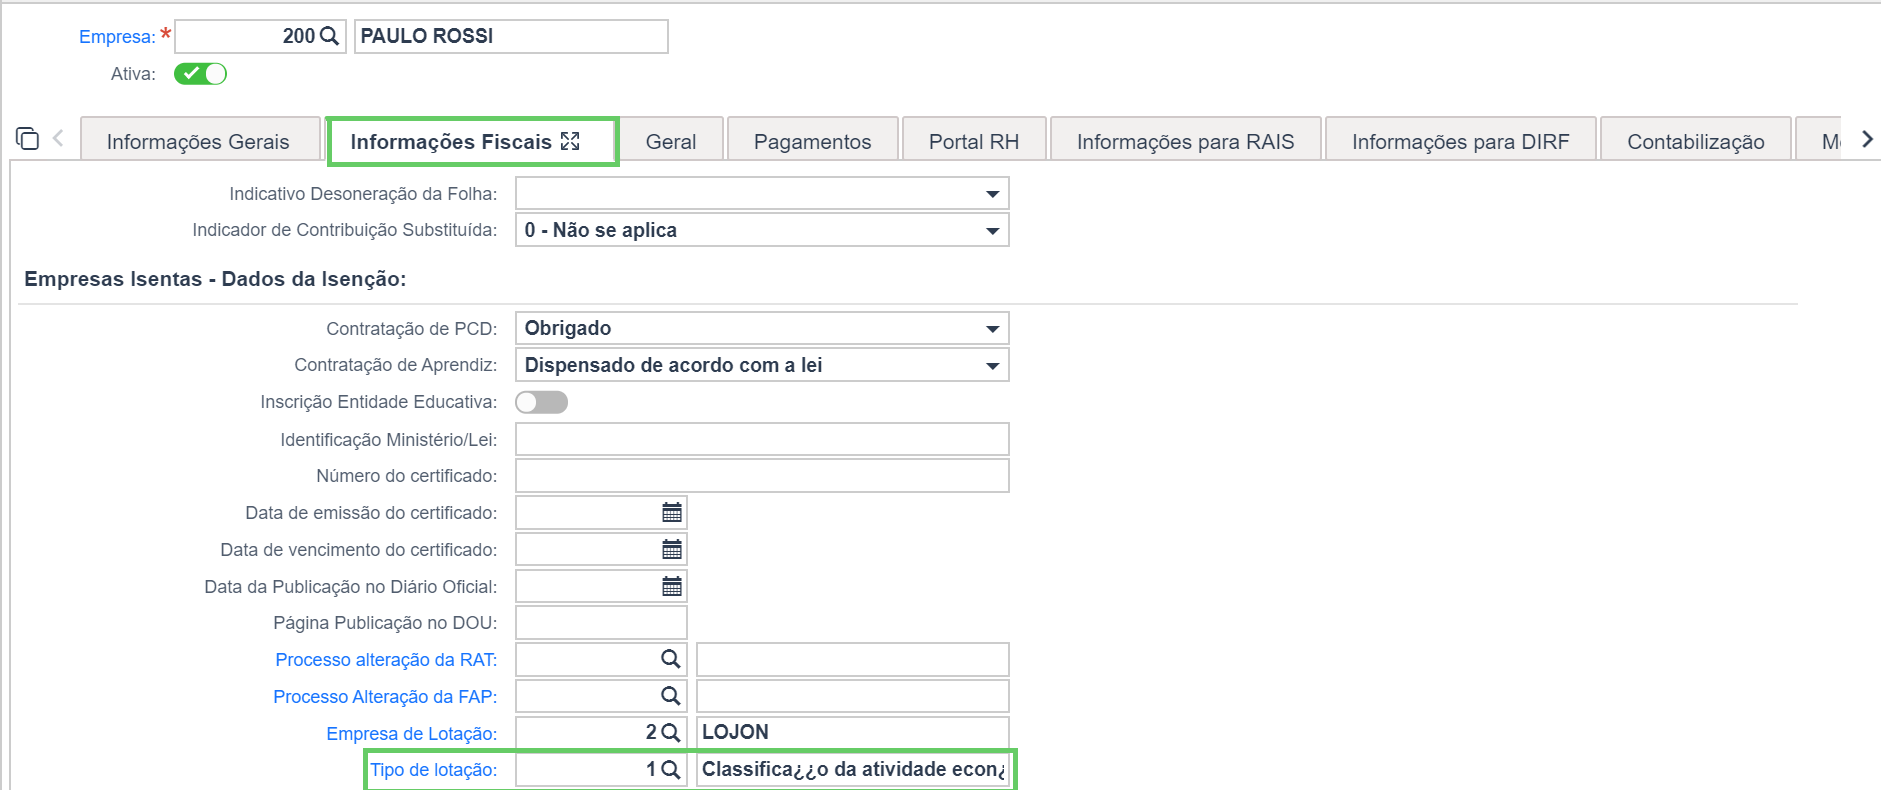The width and height of the screenshot is (1881, 790).
Task: Click the Página Publicação no DOU field
Action: 601,623
